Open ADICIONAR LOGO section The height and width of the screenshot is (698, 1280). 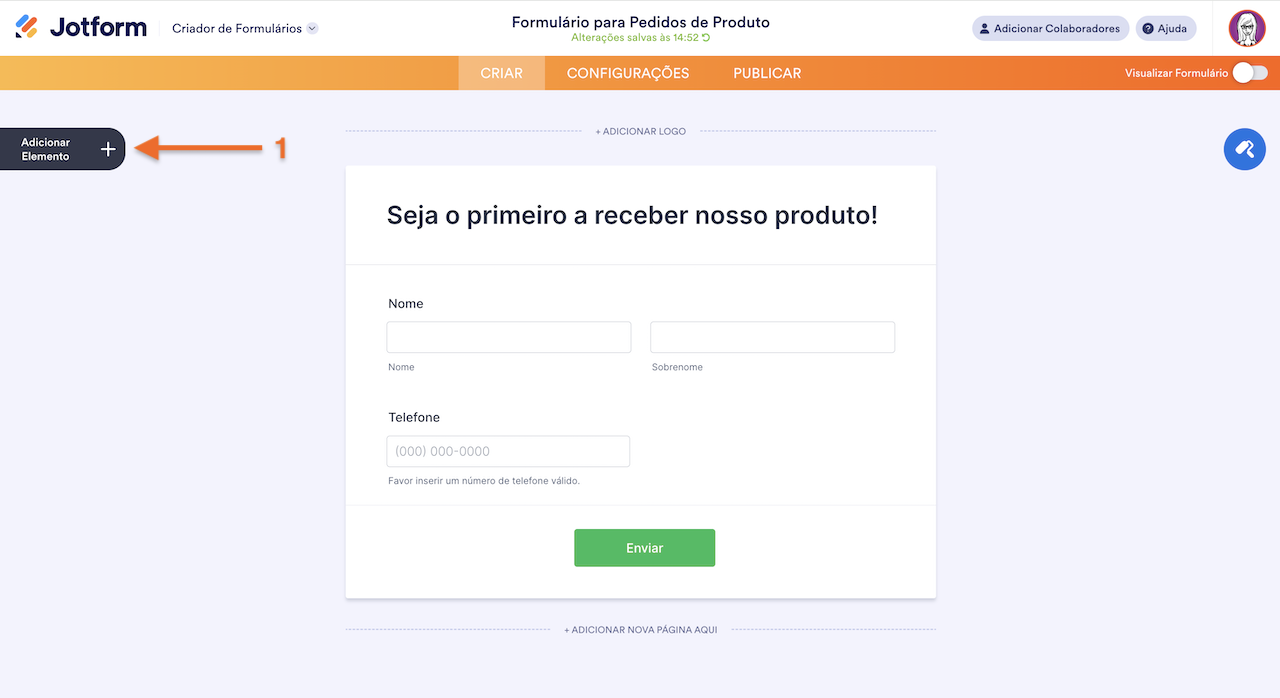pyautogui.click(x=640, y=130)
